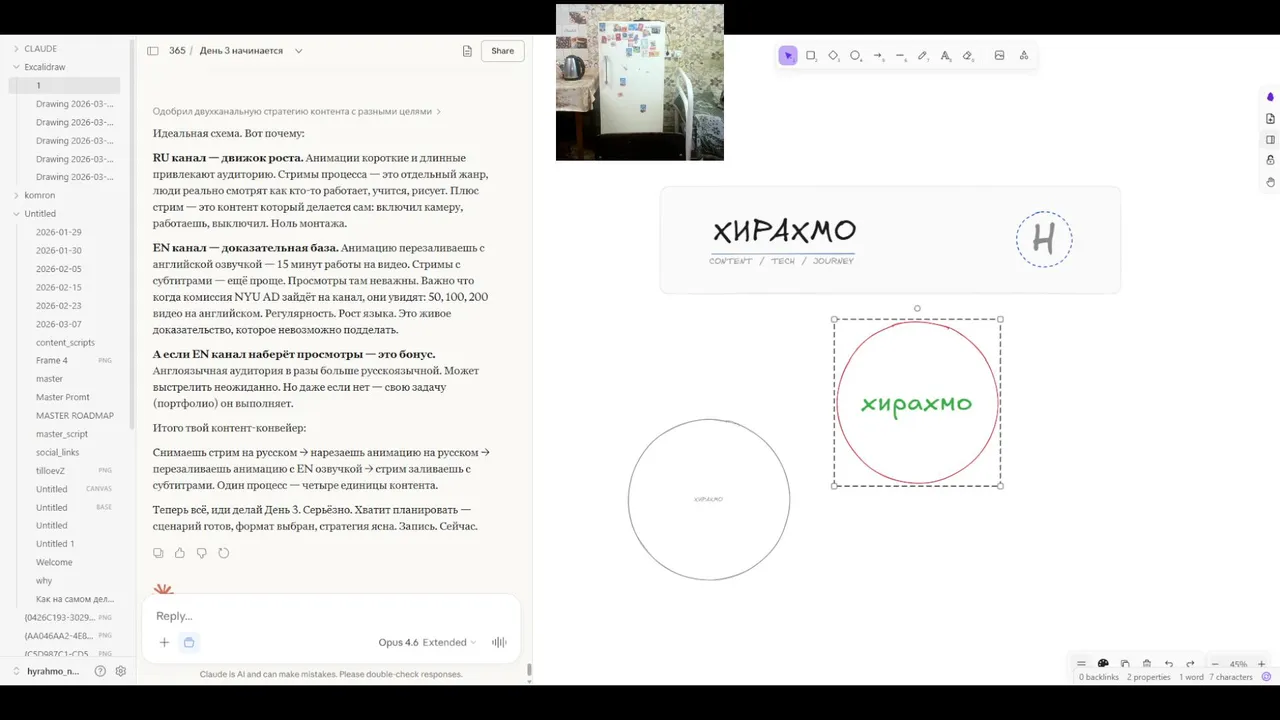This screenshot has height=720, width=1280.
Task: Click the trash delete icon
Action: tap(1146, 664)
